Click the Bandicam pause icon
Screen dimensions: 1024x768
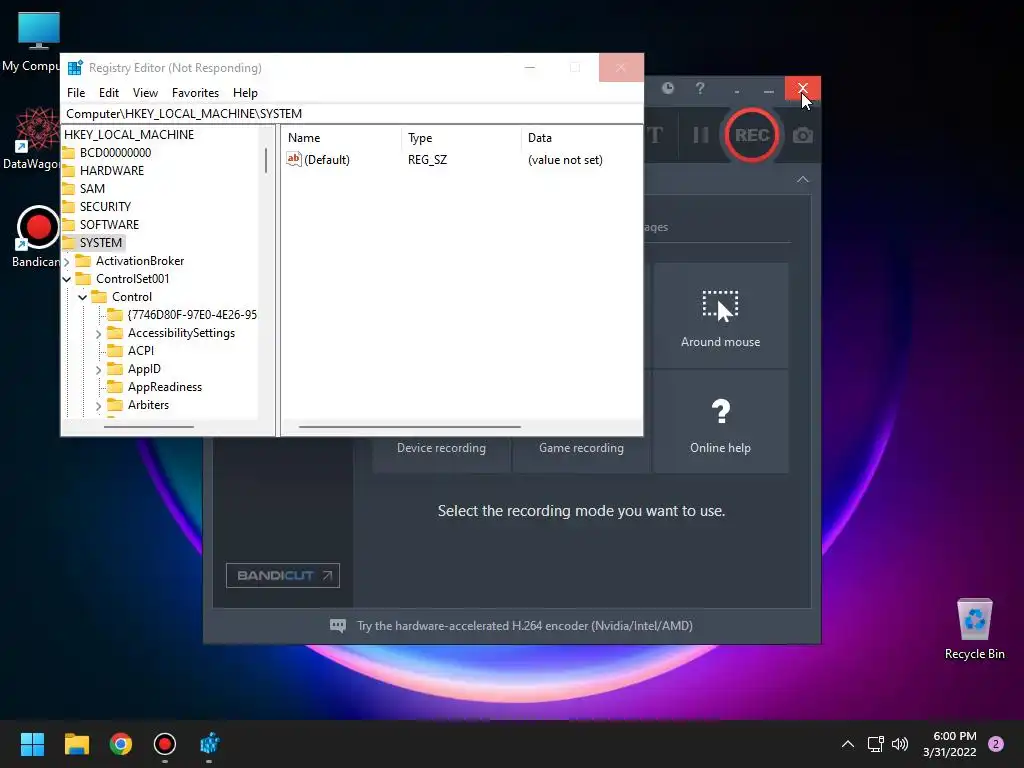tap(701, 135)
